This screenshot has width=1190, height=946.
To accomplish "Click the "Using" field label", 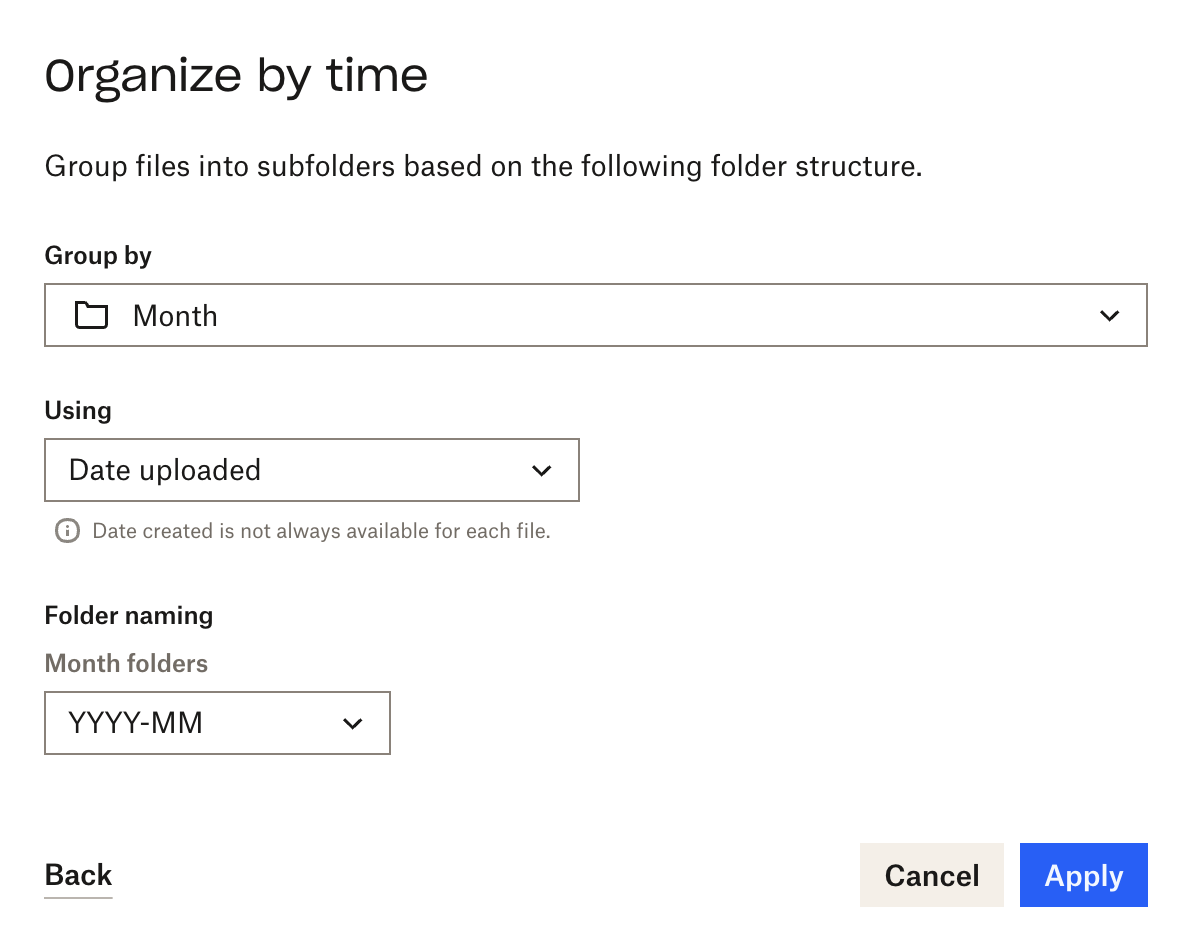I will [x=78, y=410].
